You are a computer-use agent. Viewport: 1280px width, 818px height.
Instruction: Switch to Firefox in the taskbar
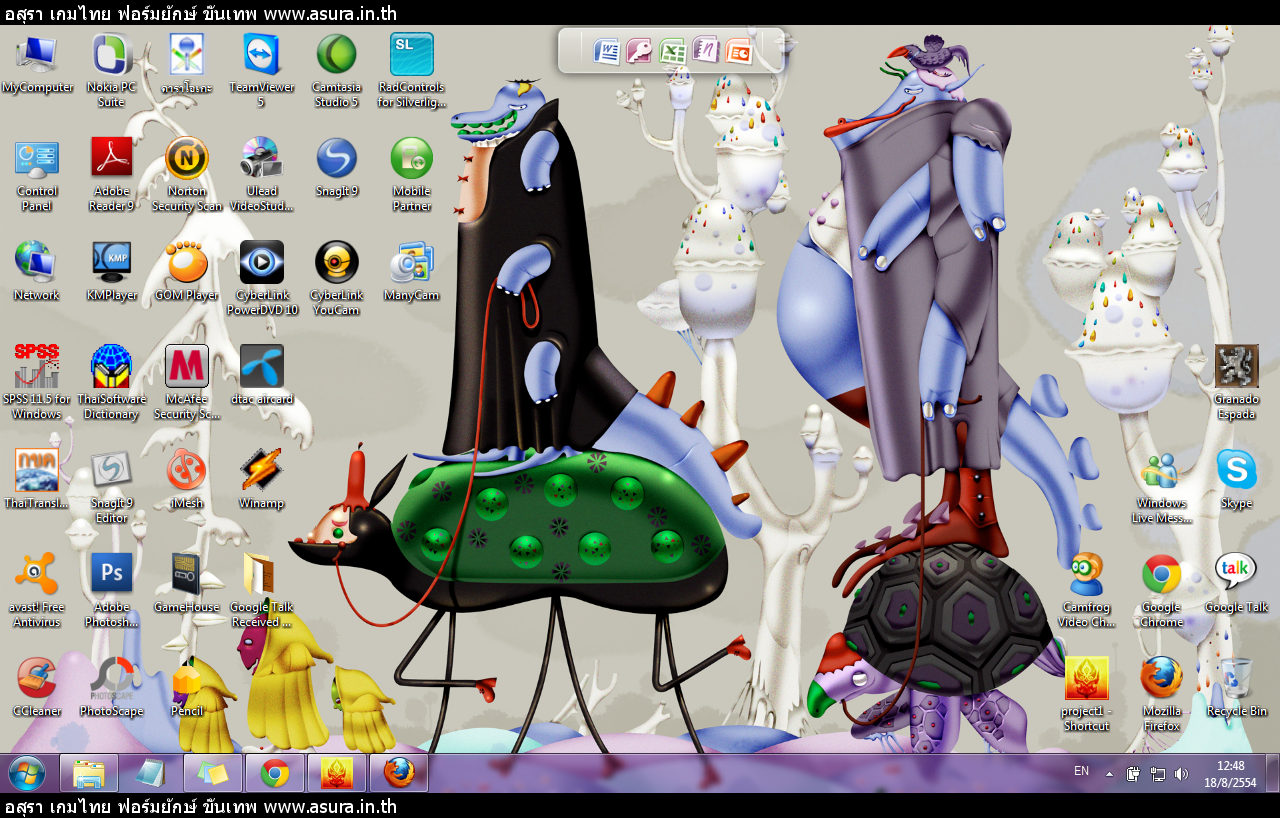click(399, 773)
